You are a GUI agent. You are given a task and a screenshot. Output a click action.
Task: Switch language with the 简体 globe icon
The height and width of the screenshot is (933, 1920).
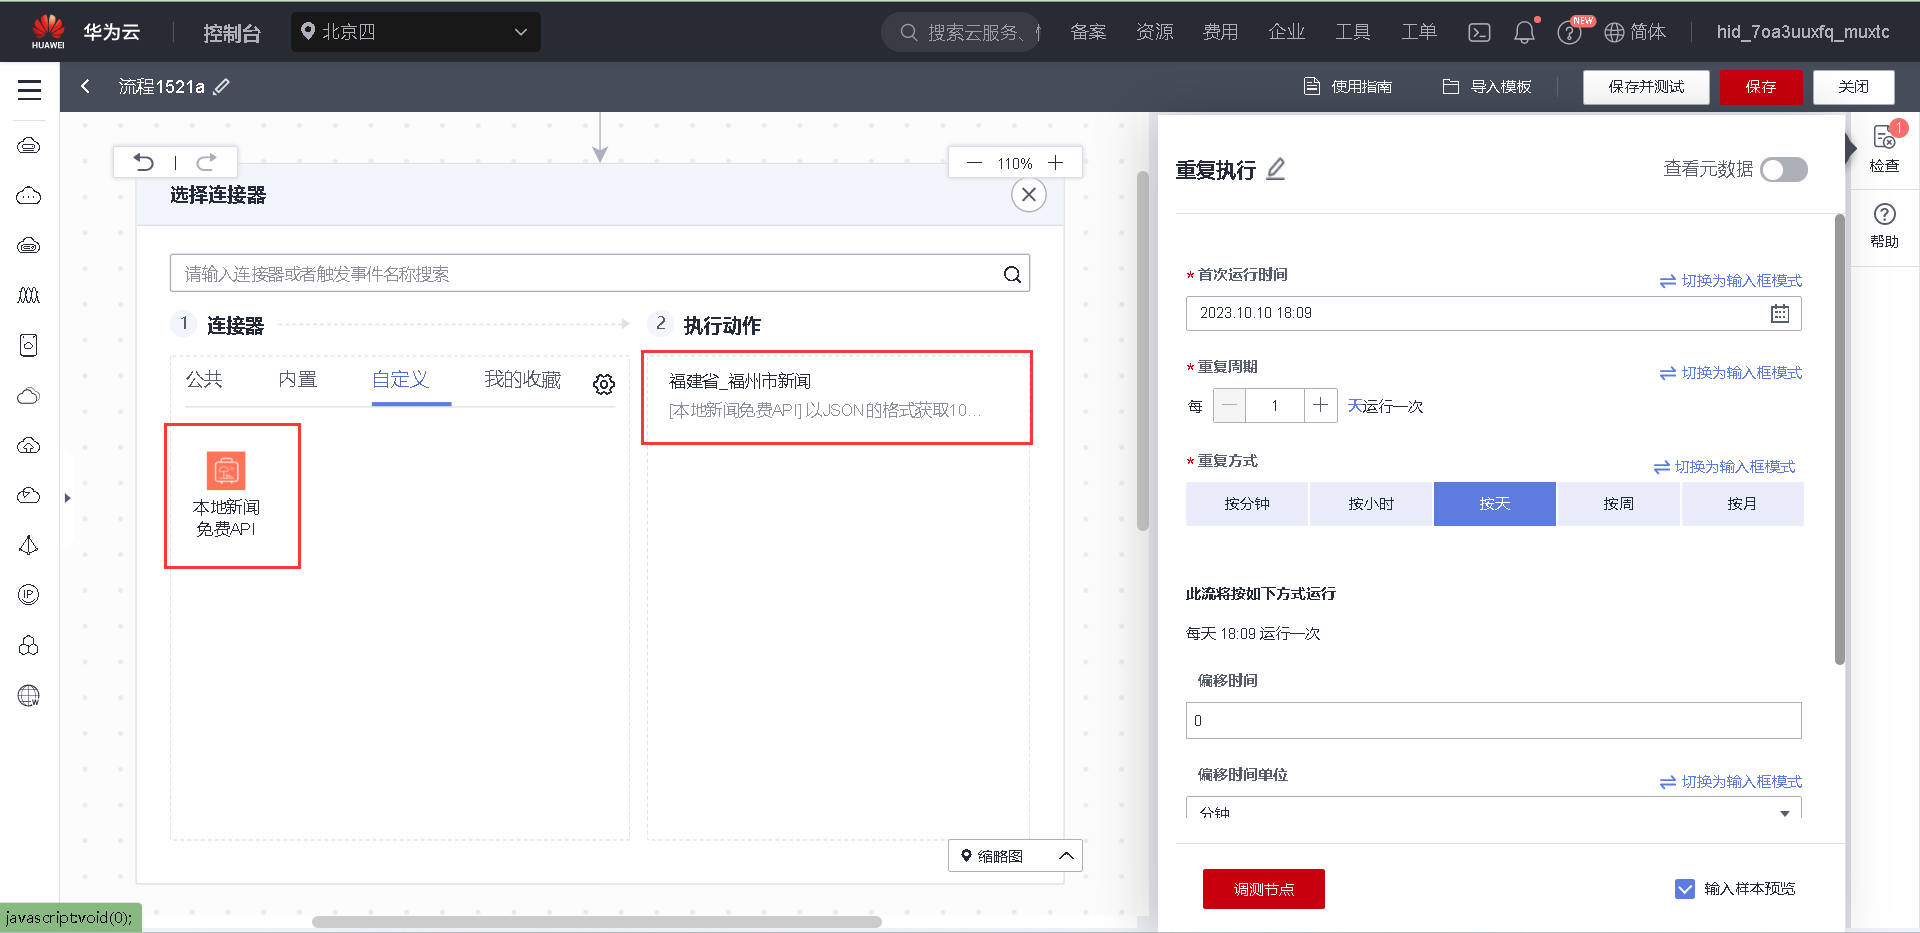pos(1635,32)
